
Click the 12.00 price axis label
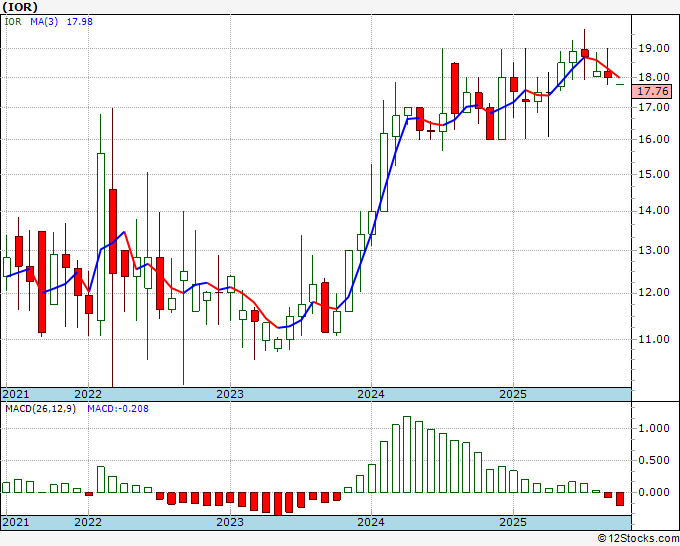tap(654, 293)
